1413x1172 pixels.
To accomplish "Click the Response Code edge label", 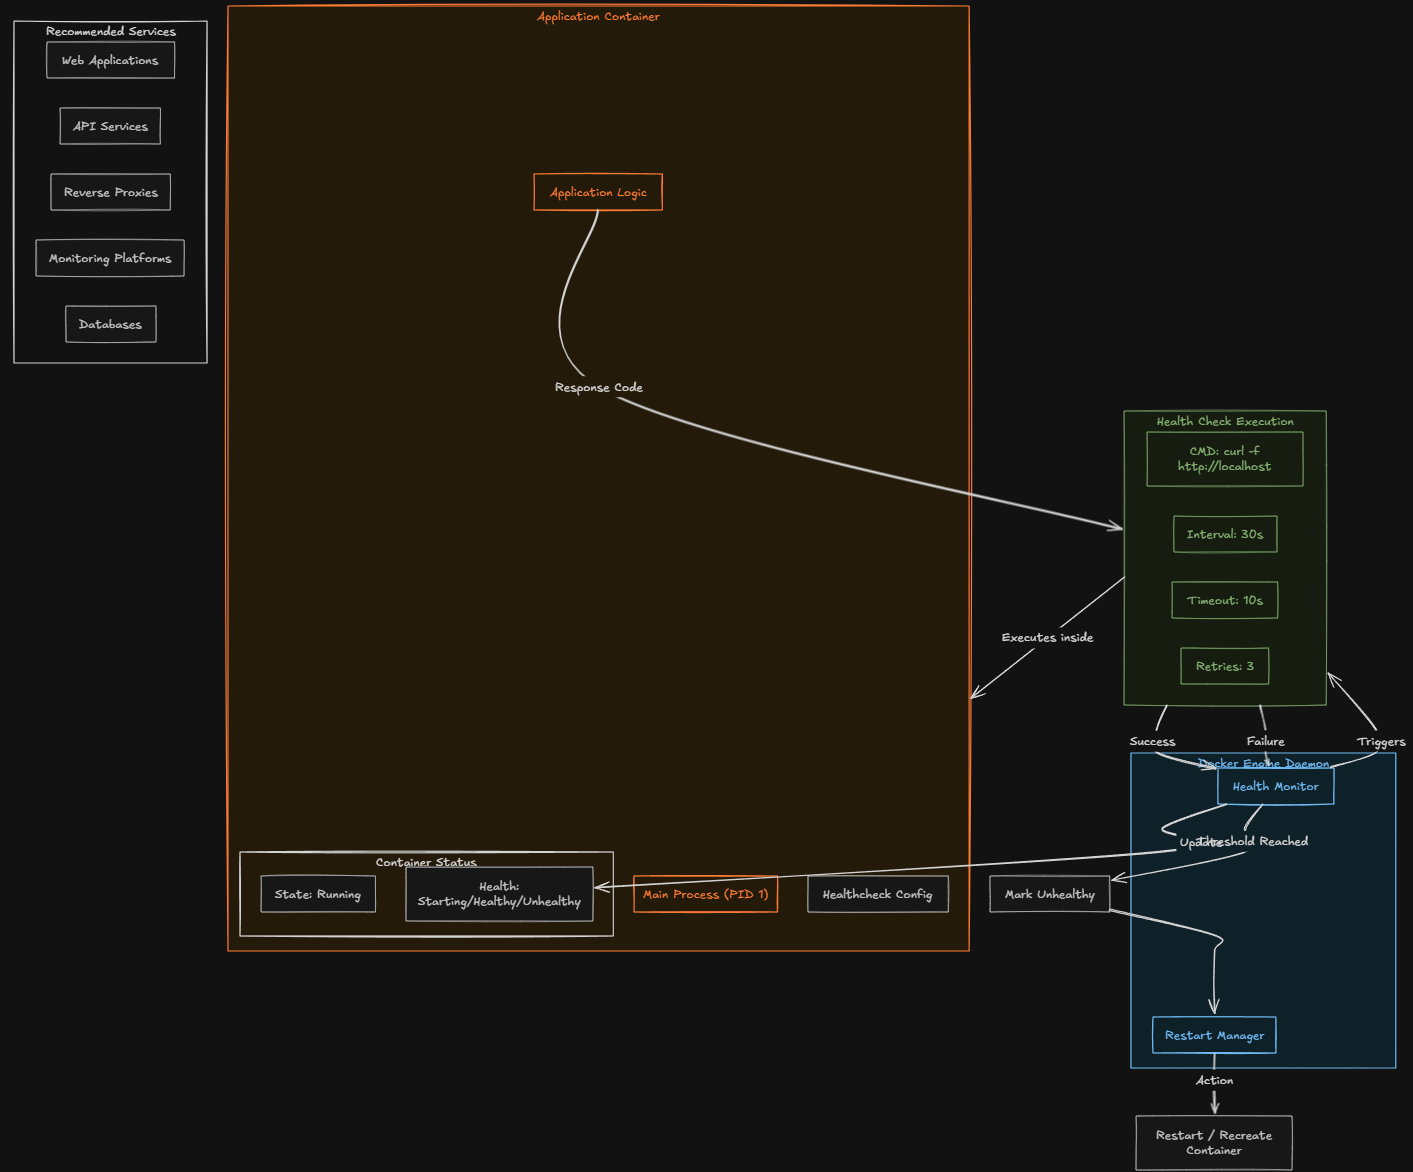I will tap(598, 387).
